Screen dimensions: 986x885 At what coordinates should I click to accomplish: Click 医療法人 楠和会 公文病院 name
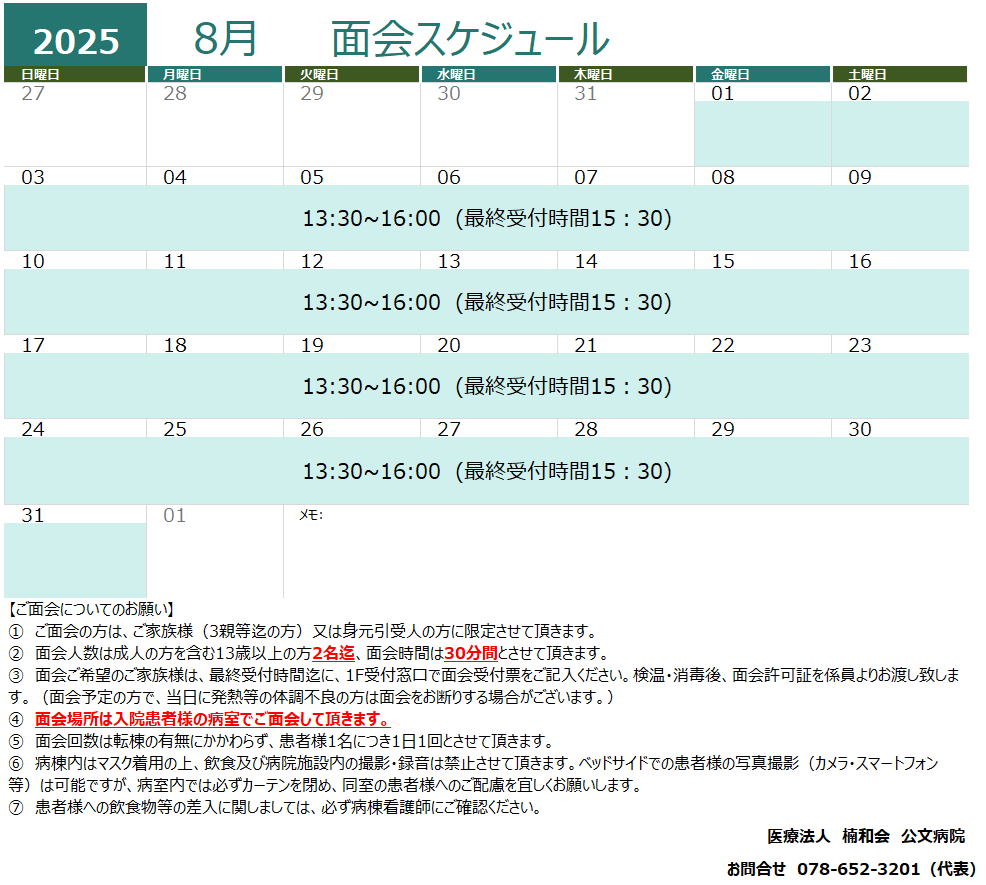tap(866, 836)
